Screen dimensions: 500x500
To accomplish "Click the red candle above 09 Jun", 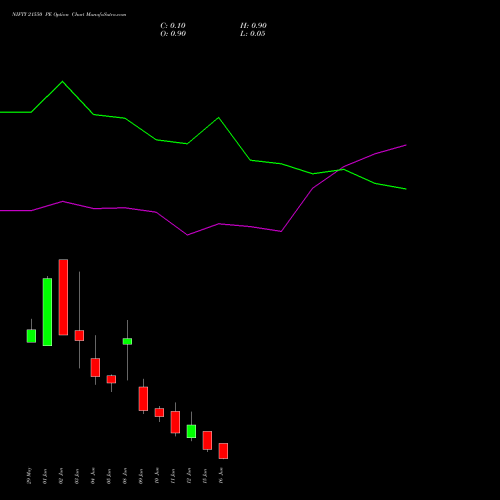I will tap(143, 399).
